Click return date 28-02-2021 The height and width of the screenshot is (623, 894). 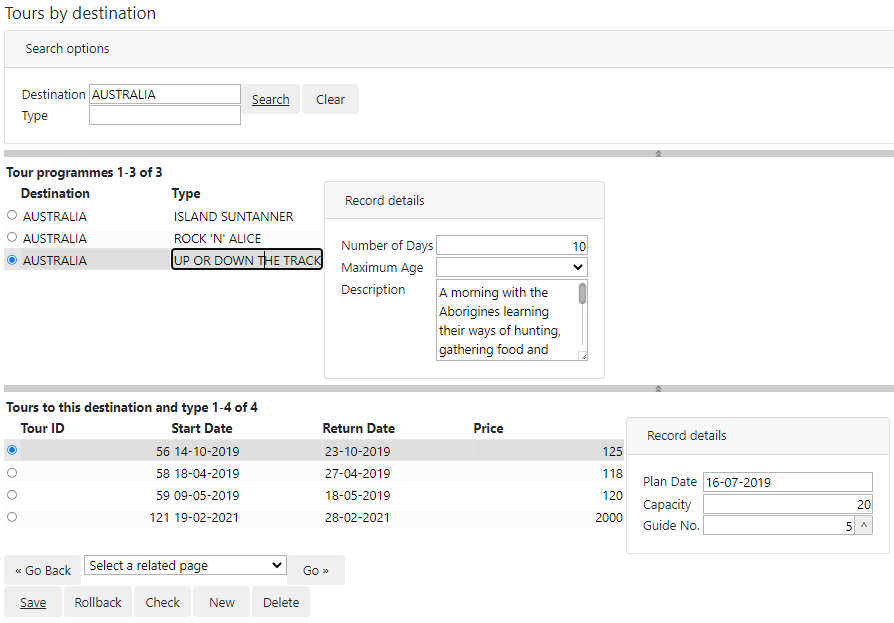(357, 518)
